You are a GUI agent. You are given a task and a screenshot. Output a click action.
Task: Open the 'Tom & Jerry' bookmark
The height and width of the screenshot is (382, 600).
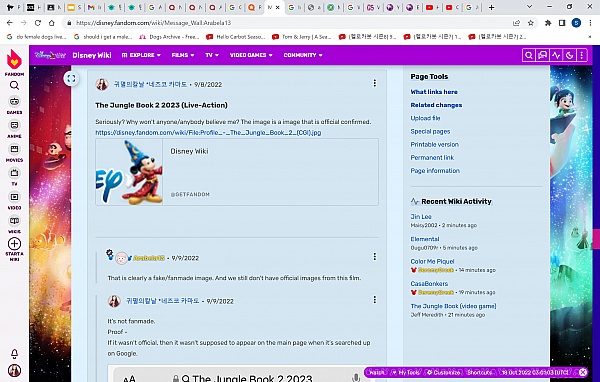302,37
